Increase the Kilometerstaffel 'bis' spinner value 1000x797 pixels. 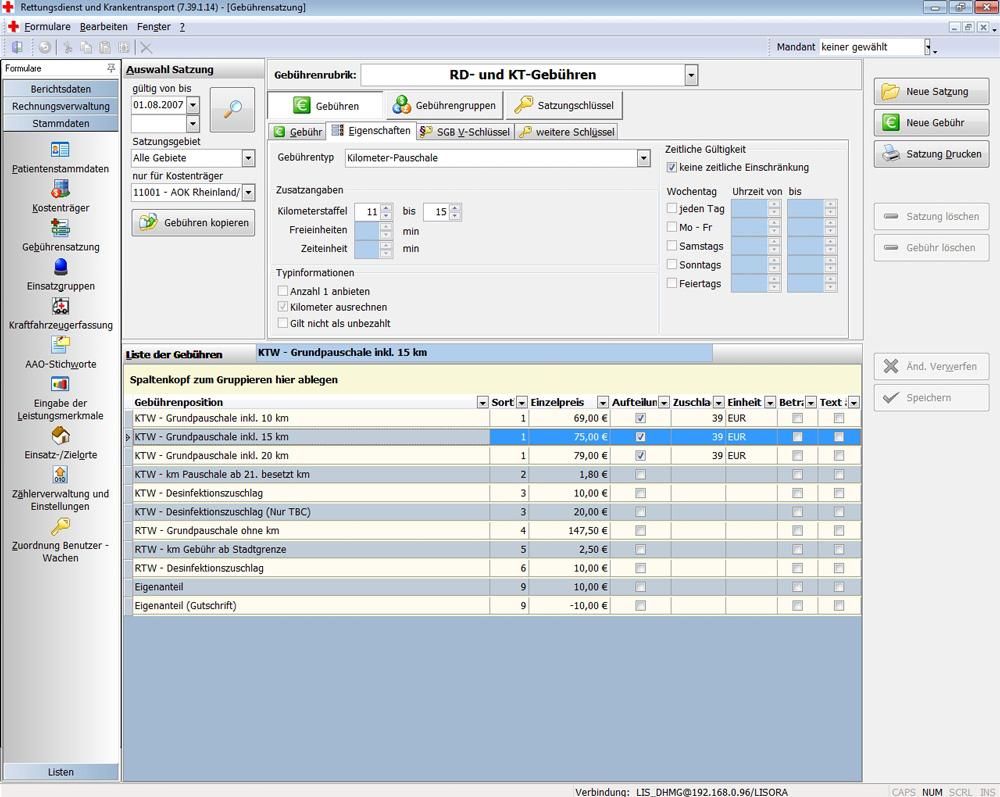pyautogui.click(x=456, y=208)
